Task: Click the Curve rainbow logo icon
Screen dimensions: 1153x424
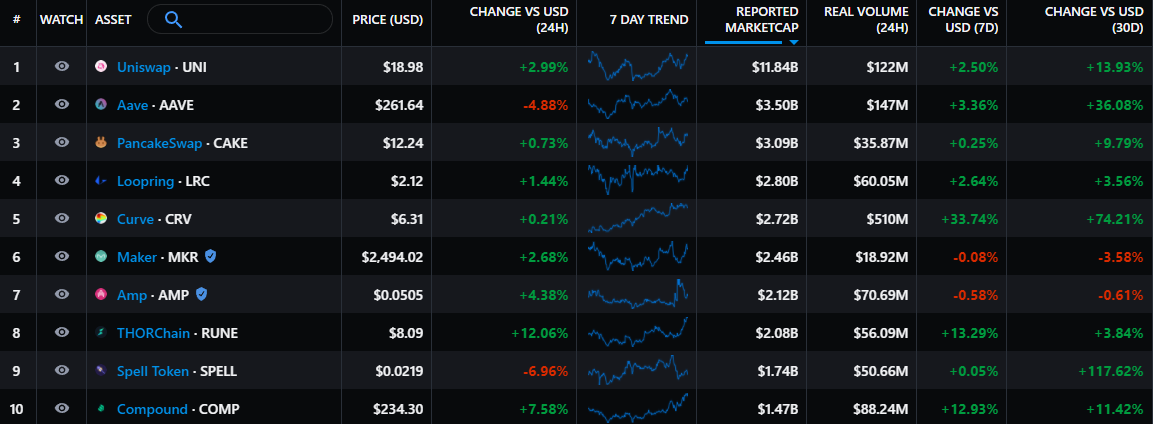Action: point(101,219)
